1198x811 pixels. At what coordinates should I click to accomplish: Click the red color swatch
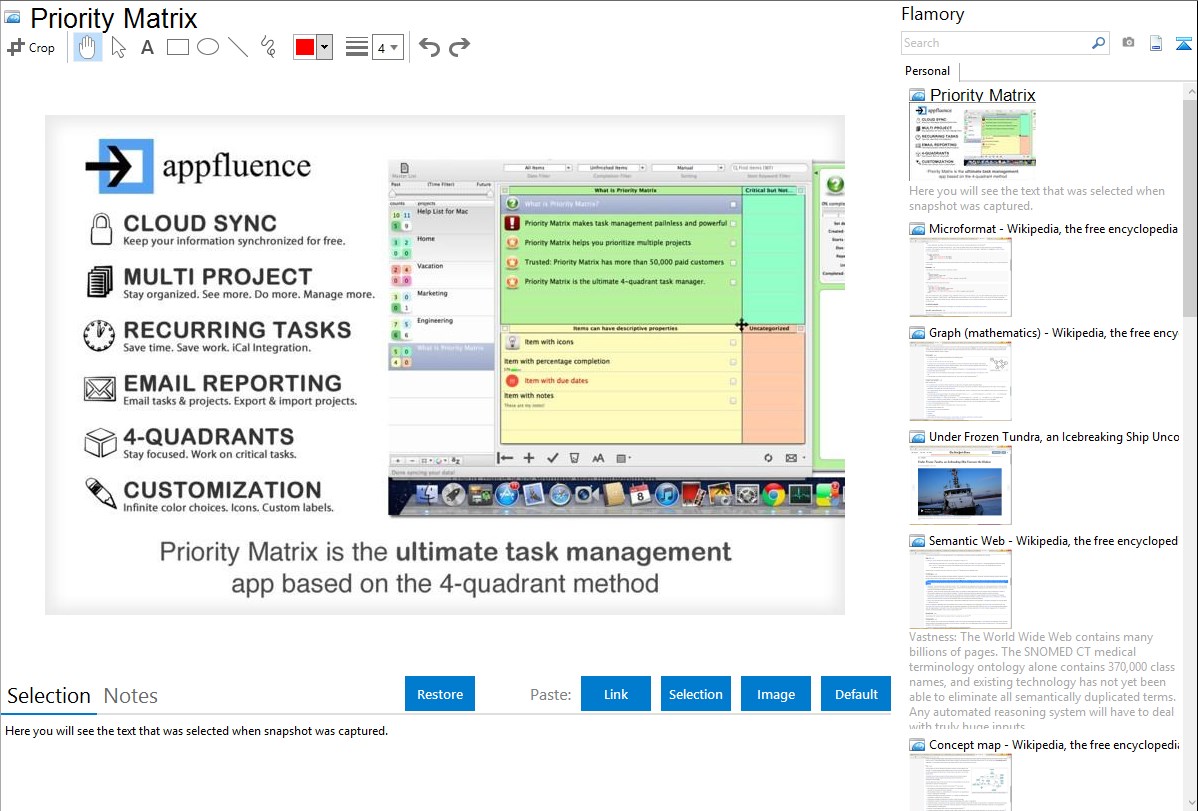click(x=304, y=47)
